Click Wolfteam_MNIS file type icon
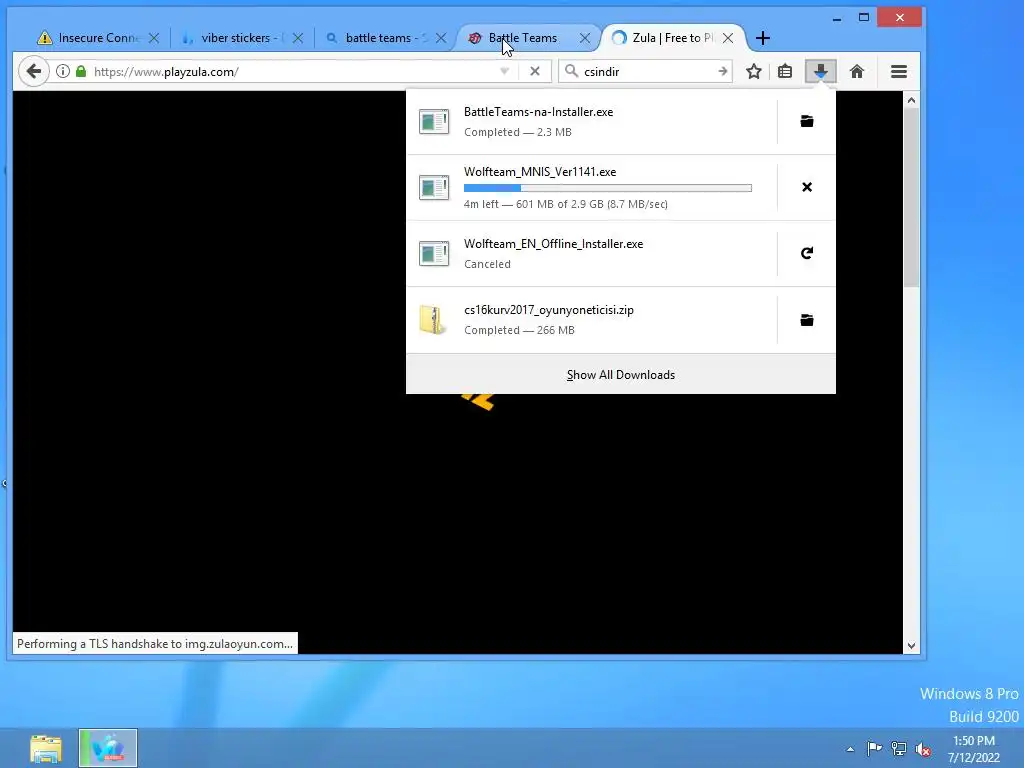The image size is (1024, 768). 434,187
